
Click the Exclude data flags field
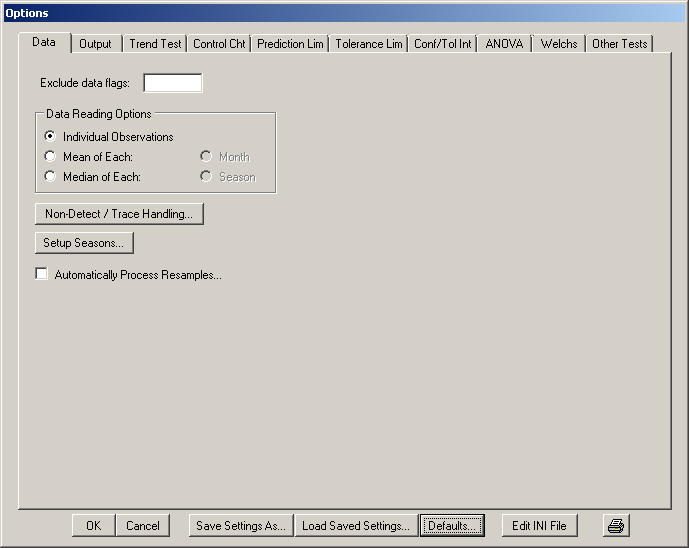(173, 83)
